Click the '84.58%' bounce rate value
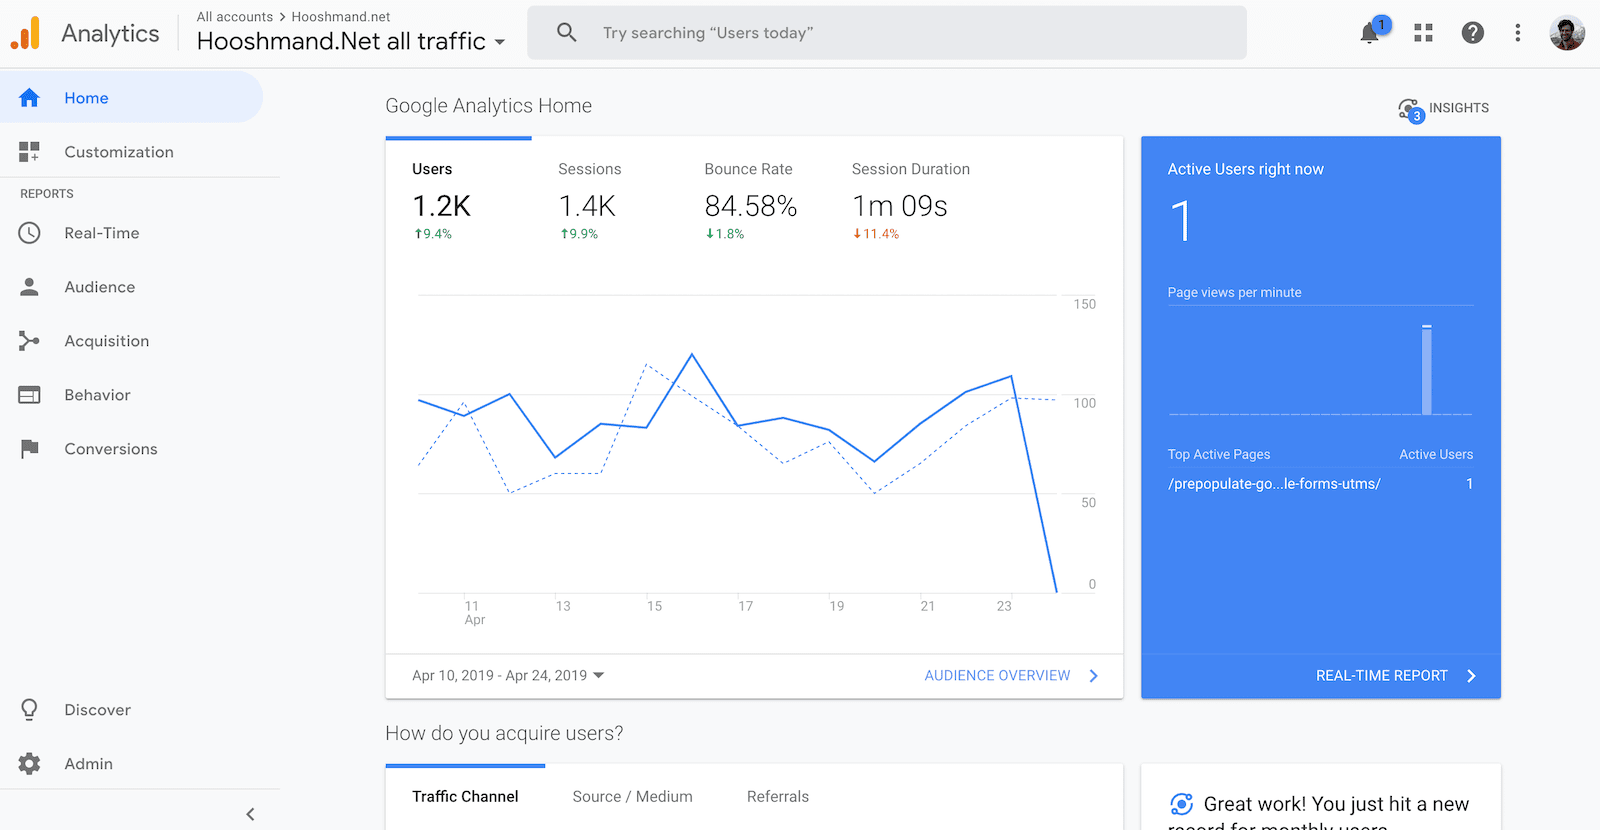 tap(750, 206)
